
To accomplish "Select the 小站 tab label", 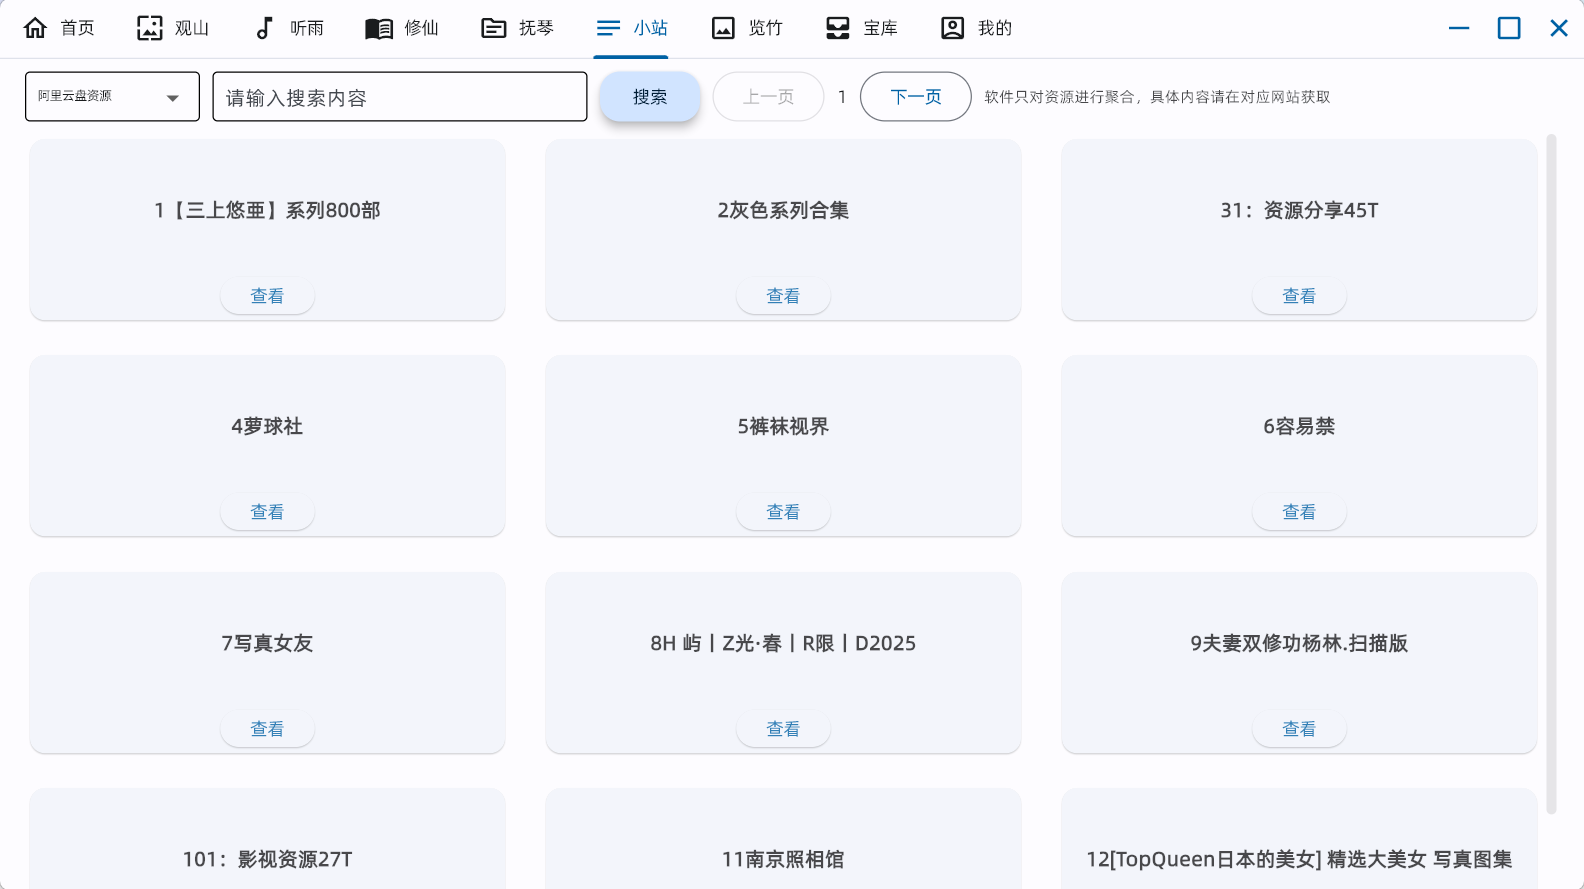I will (x=651, y=28).
